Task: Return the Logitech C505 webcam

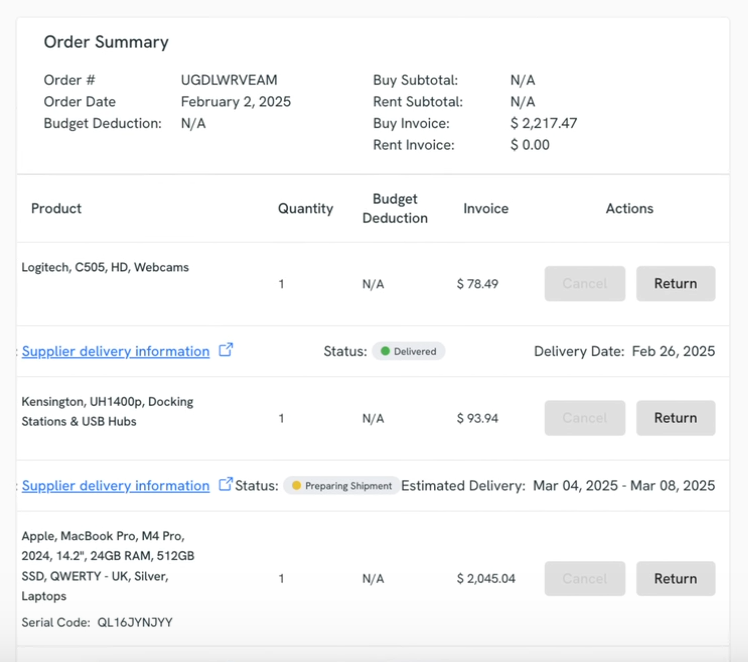Action: click(675, 283)
